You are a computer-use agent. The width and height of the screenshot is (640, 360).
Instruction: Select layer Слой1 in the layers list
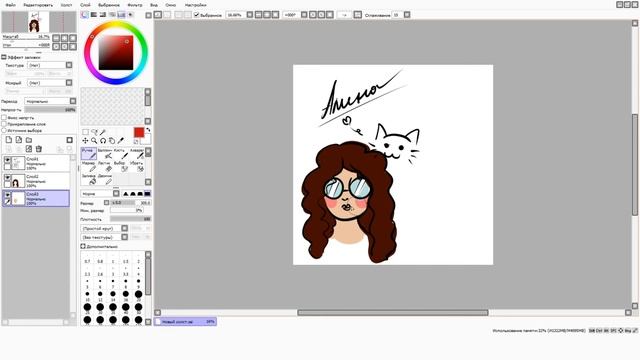click(x=36, y=163)
